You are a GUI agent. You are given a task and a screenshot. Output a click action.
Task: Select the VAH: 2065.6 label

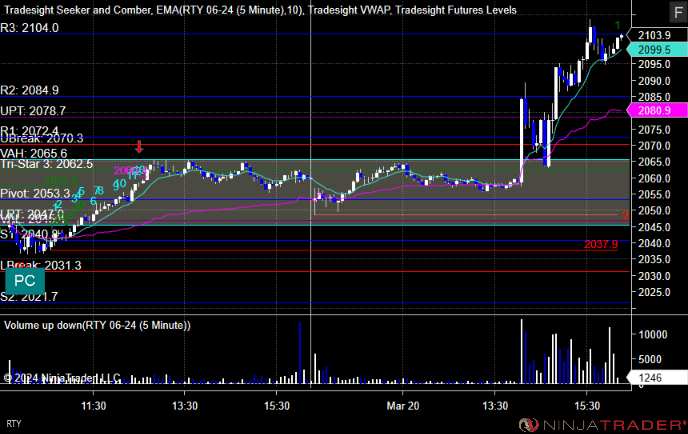click(x=34, y=154)
